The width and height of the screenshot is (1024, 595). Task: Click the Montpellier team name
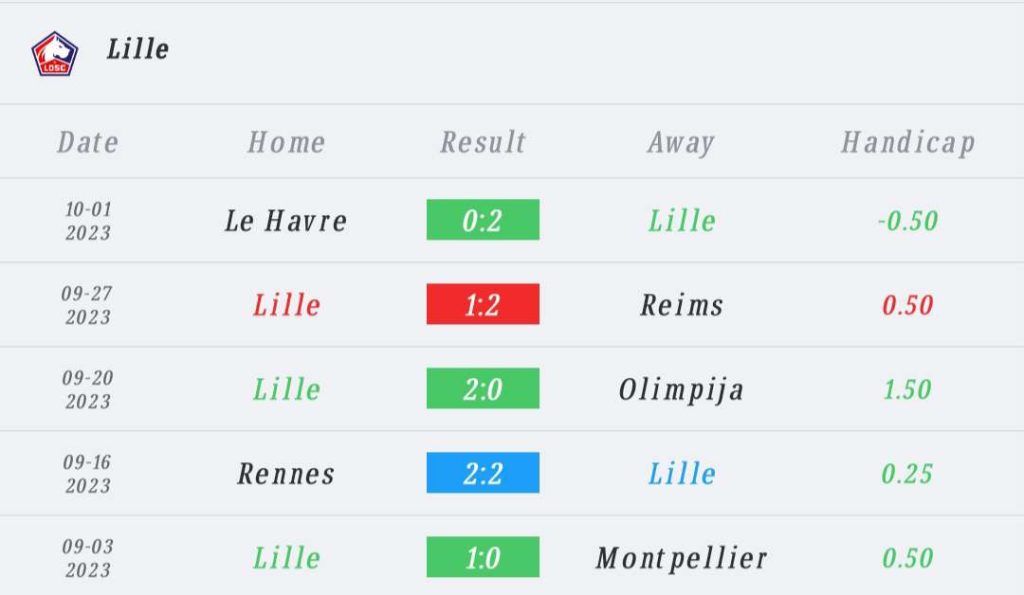click(681, 557)
